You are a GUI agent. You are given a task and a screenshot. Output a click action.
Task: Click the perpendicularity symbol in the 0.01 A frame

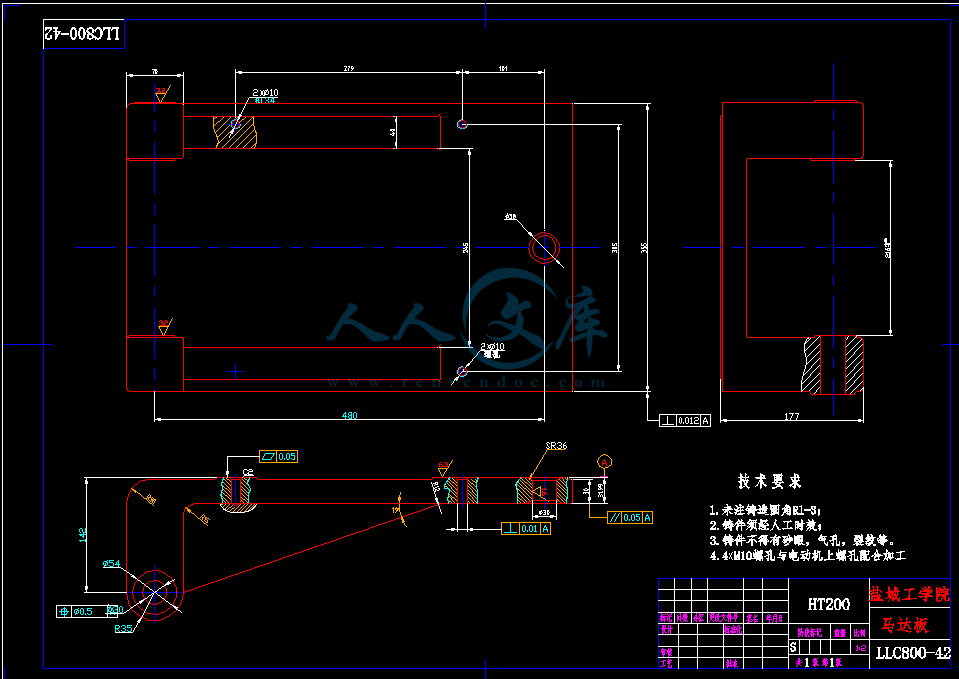coord(512,528)
